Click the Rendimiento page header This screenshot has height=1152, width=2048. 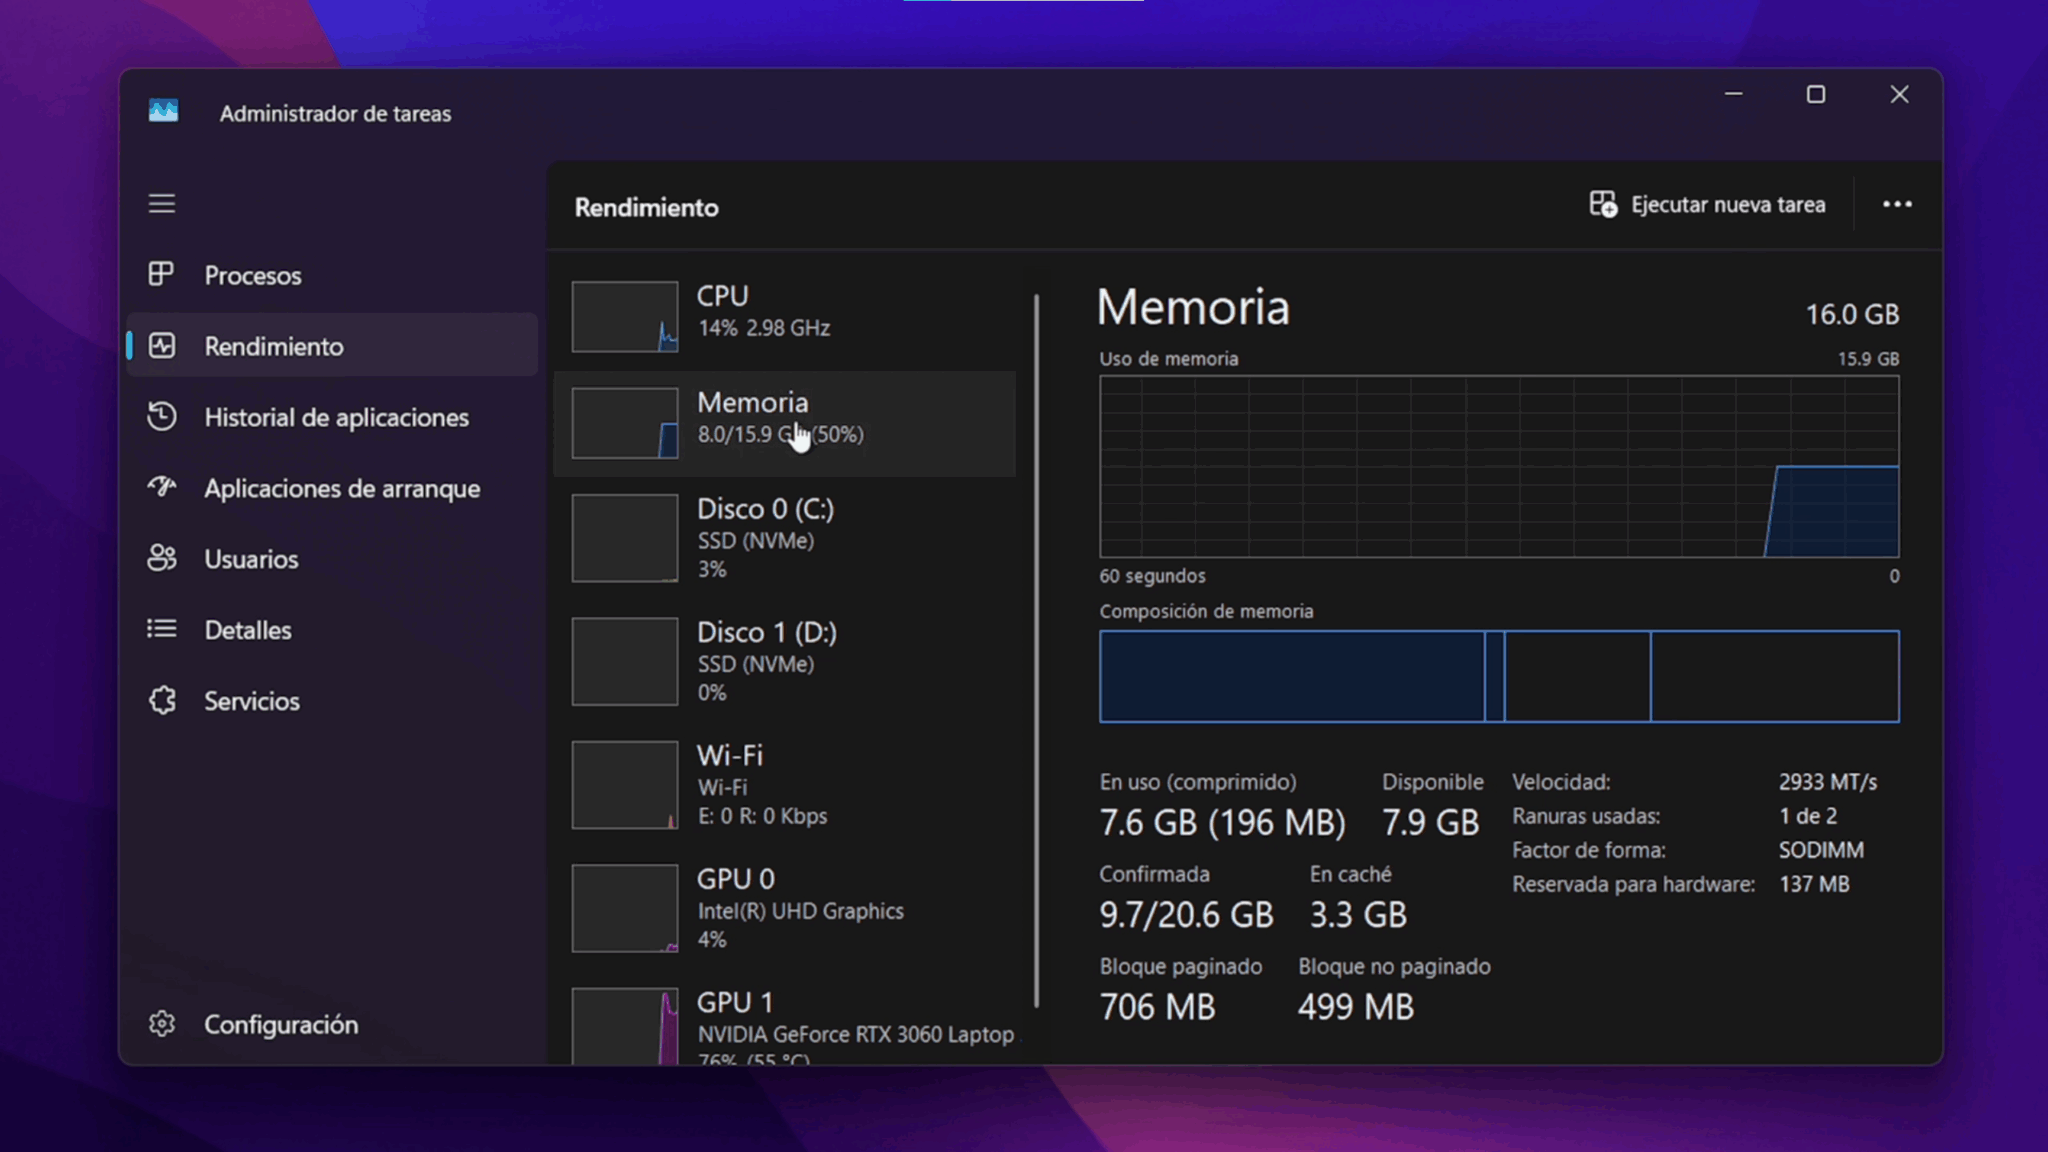point(646,207)
